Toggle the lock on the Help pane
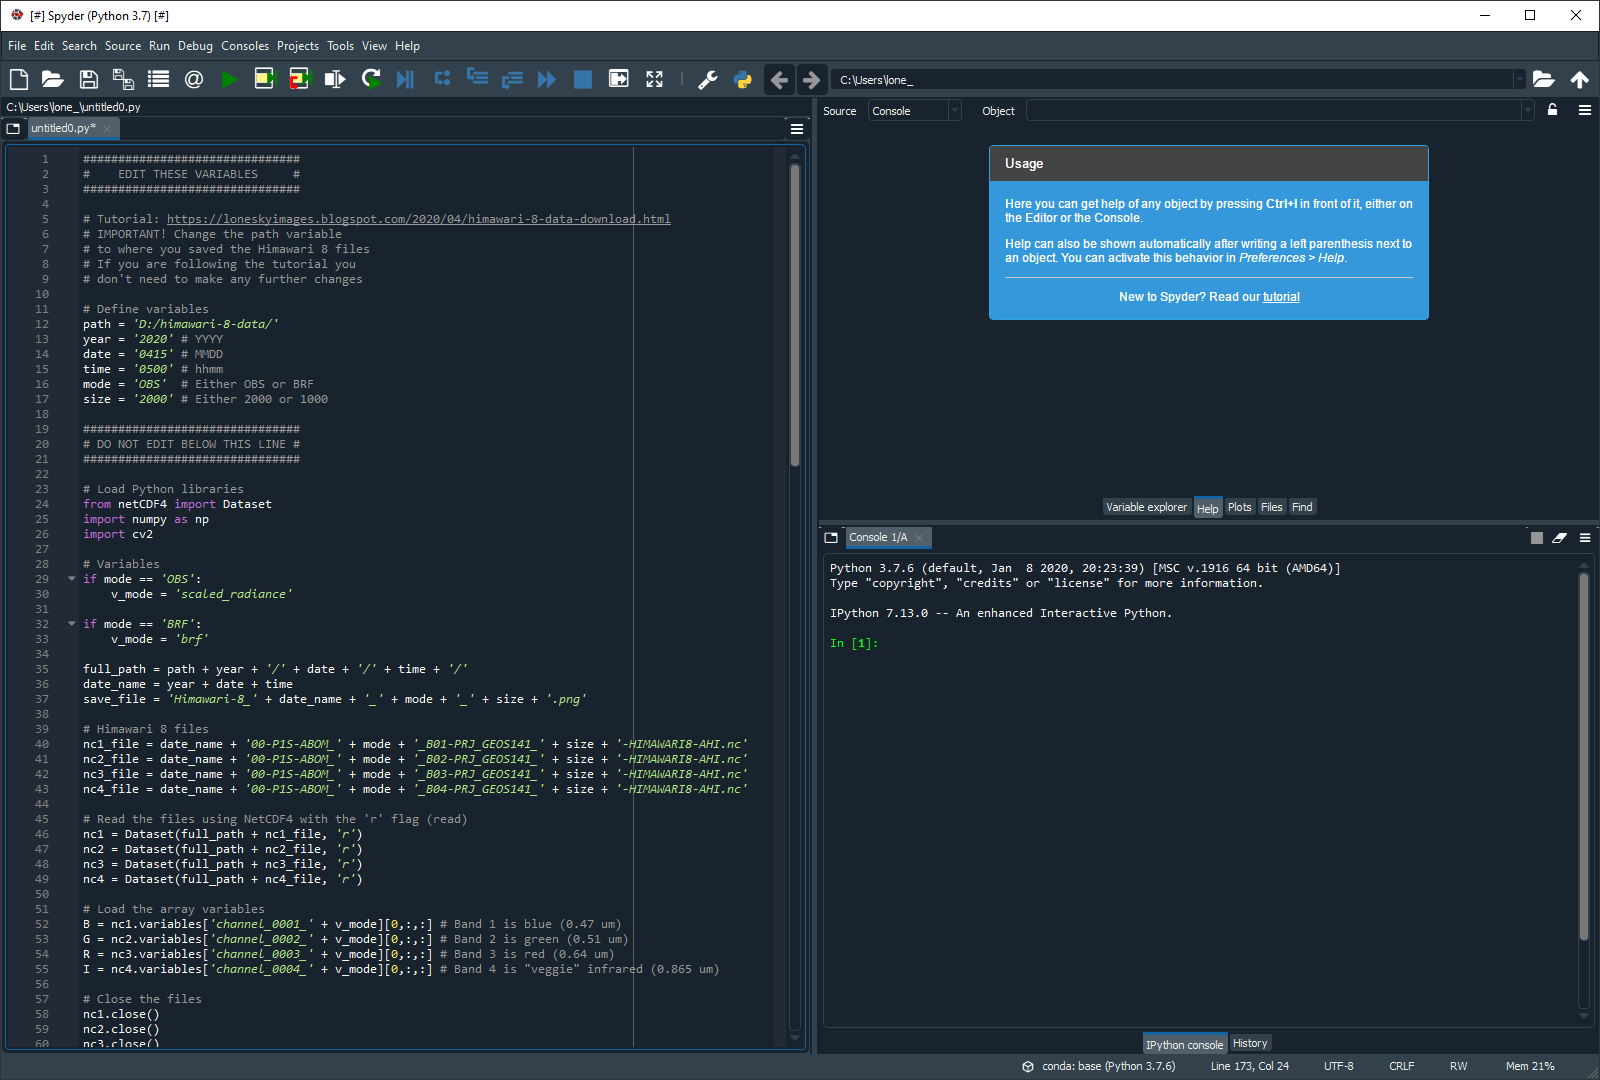Image resolution: width=1600 pixels, height=1080 pixels. coord(1552,110)
